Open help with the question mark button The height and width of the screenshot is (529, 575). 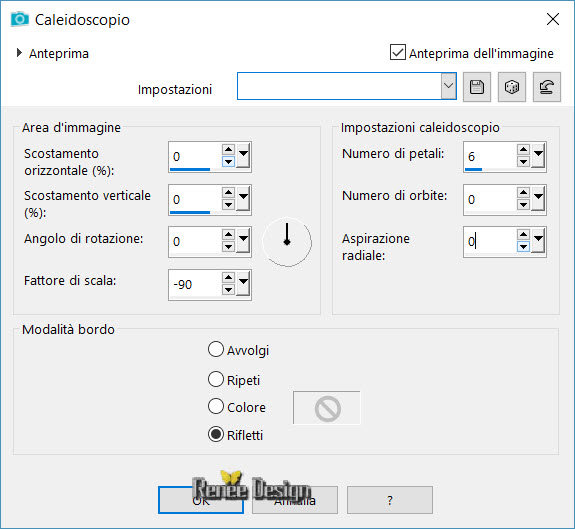tap(390, 500)
